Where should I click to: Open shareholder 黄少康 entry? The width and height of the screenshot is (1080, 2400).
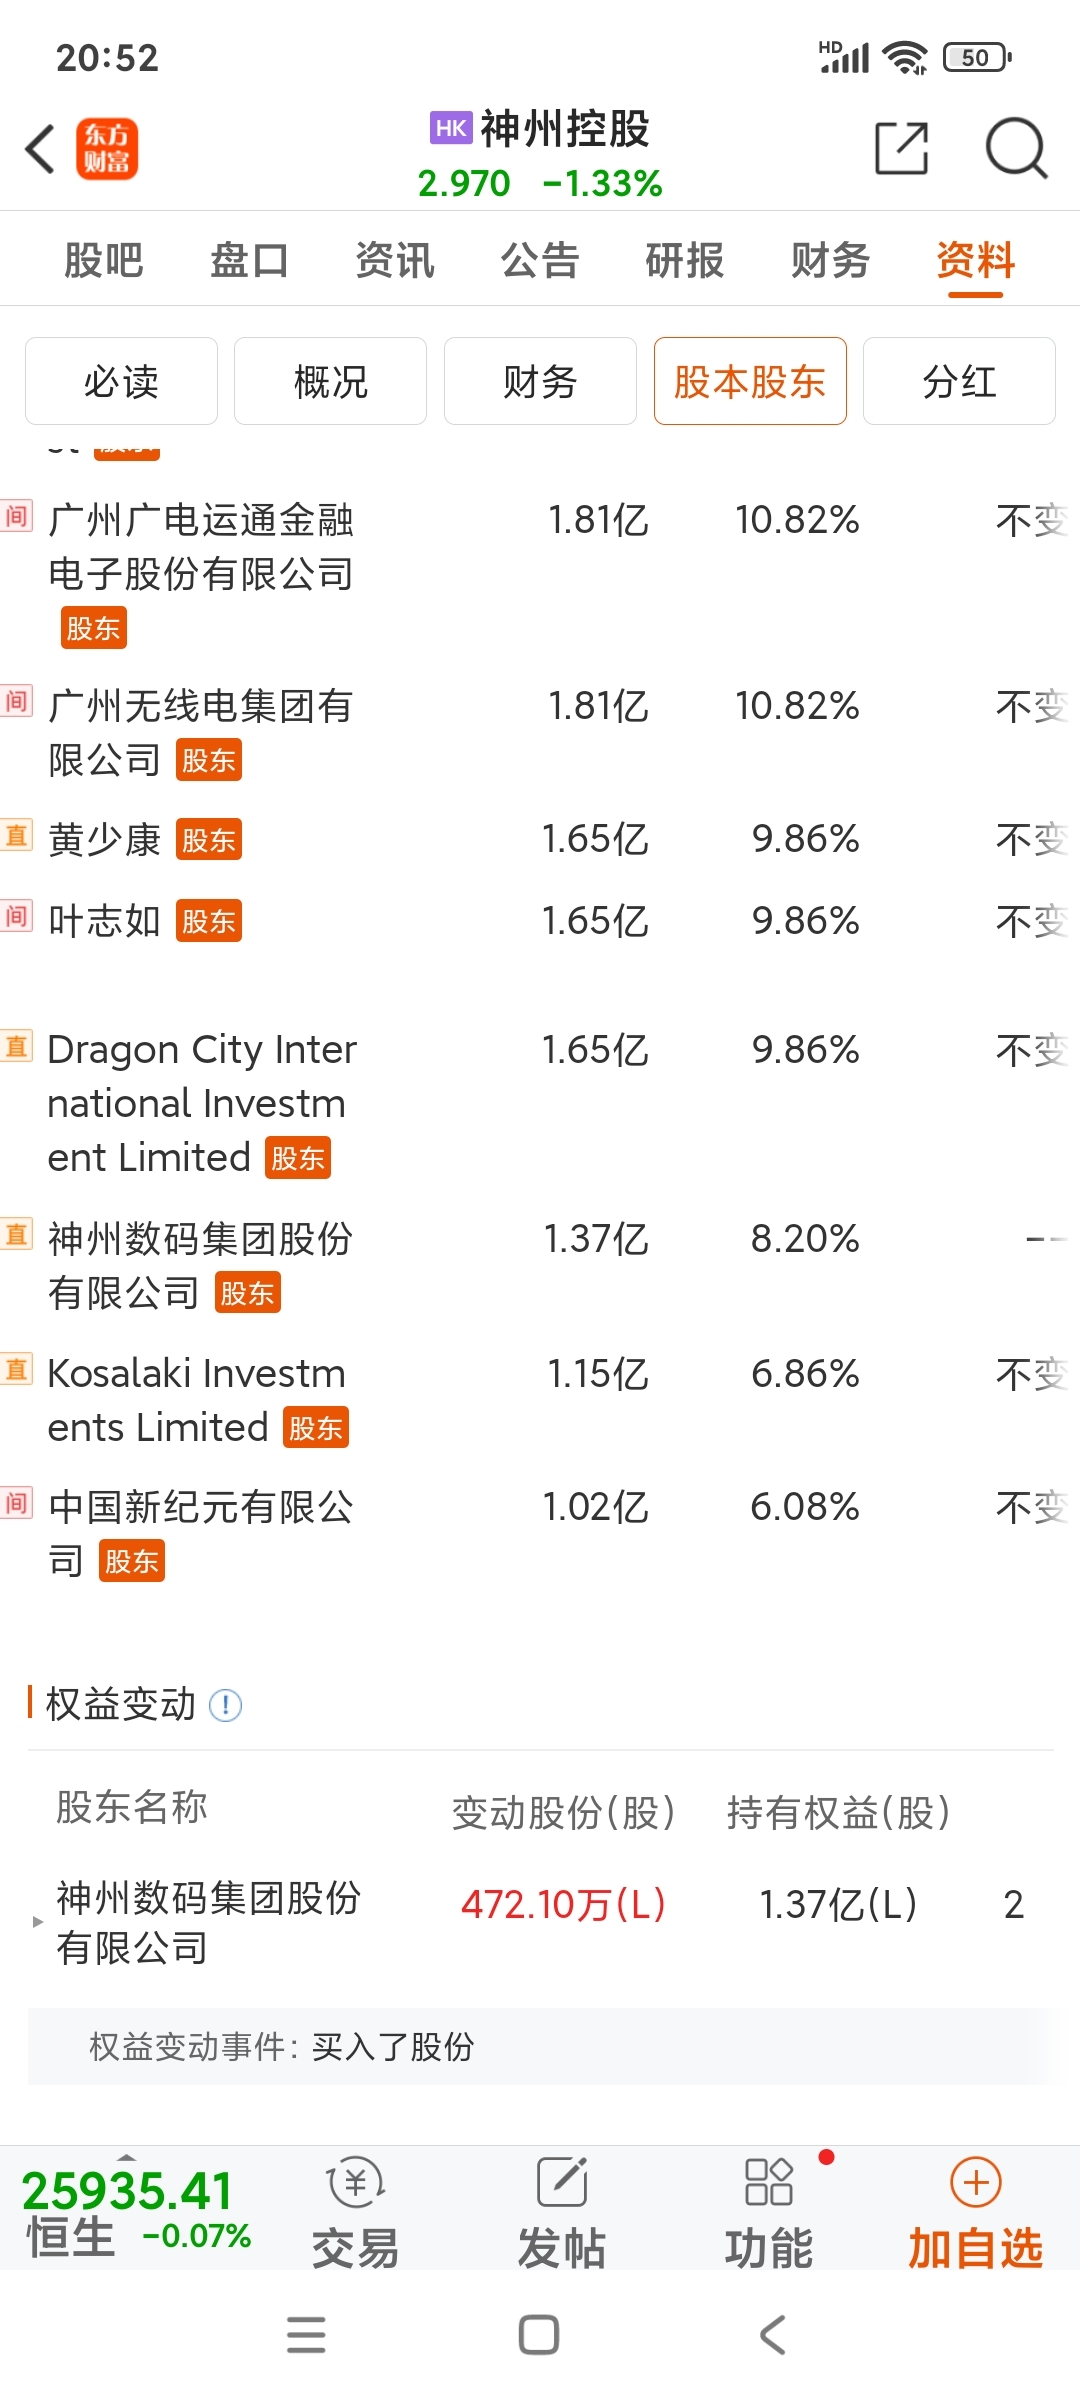pyautogui.click(x=105, y=840)
